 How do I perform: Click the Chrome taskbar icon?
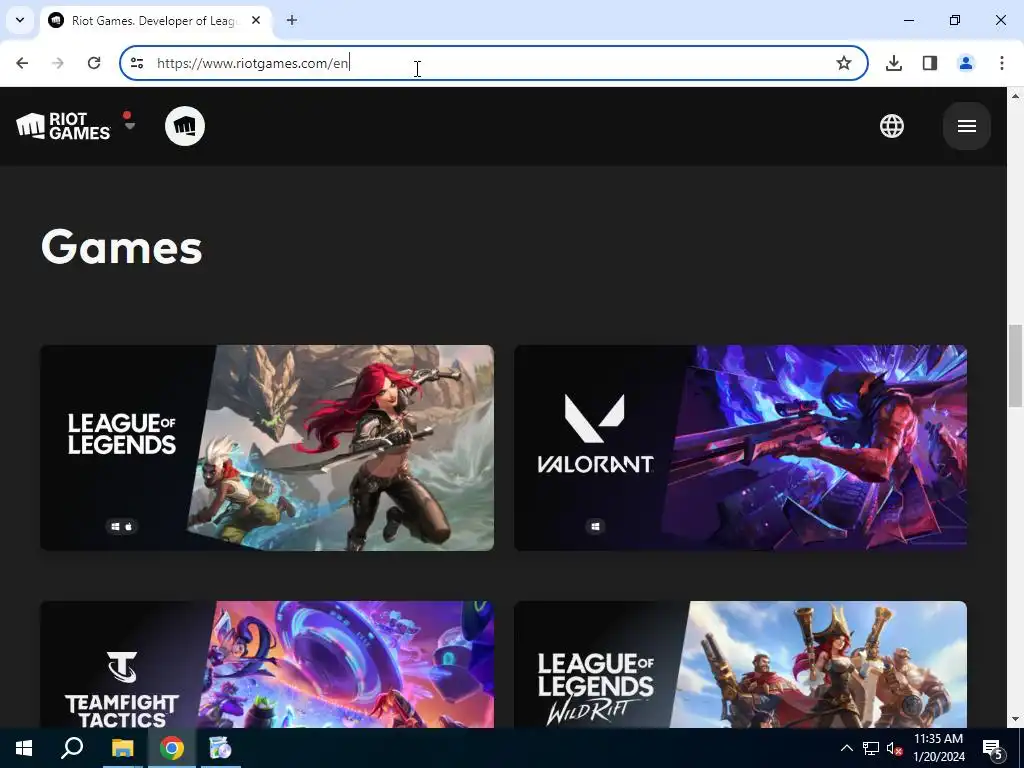coord(171,748)
